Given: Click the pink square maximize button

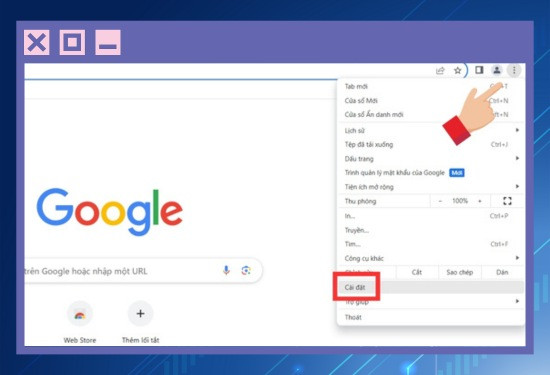Looking at the screenshot, I should point(72,43).
